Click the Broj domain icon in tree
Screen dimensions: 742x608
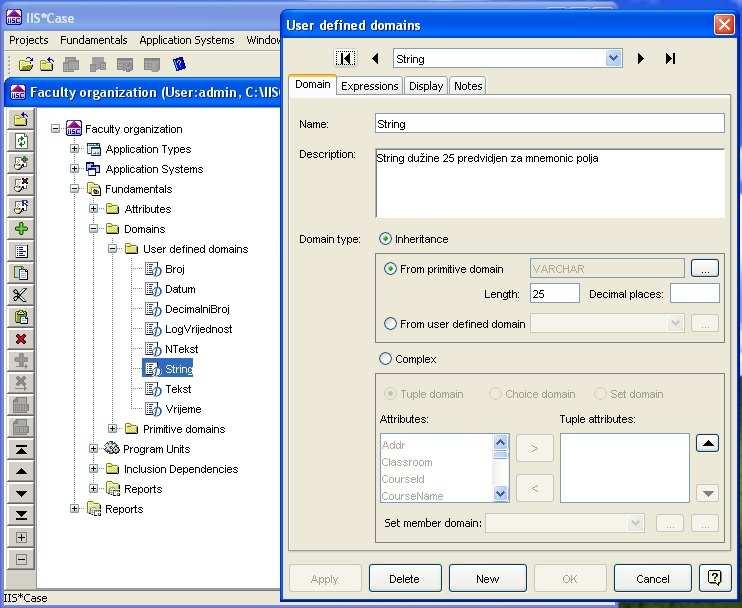click(153, 269)
